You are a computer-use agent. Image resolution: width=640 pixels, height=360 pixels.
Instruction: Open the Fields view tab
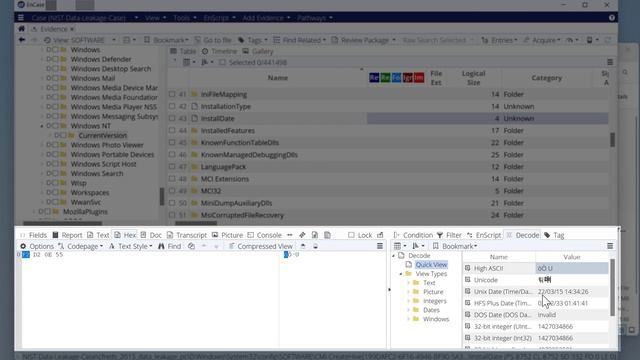[33, 235]
